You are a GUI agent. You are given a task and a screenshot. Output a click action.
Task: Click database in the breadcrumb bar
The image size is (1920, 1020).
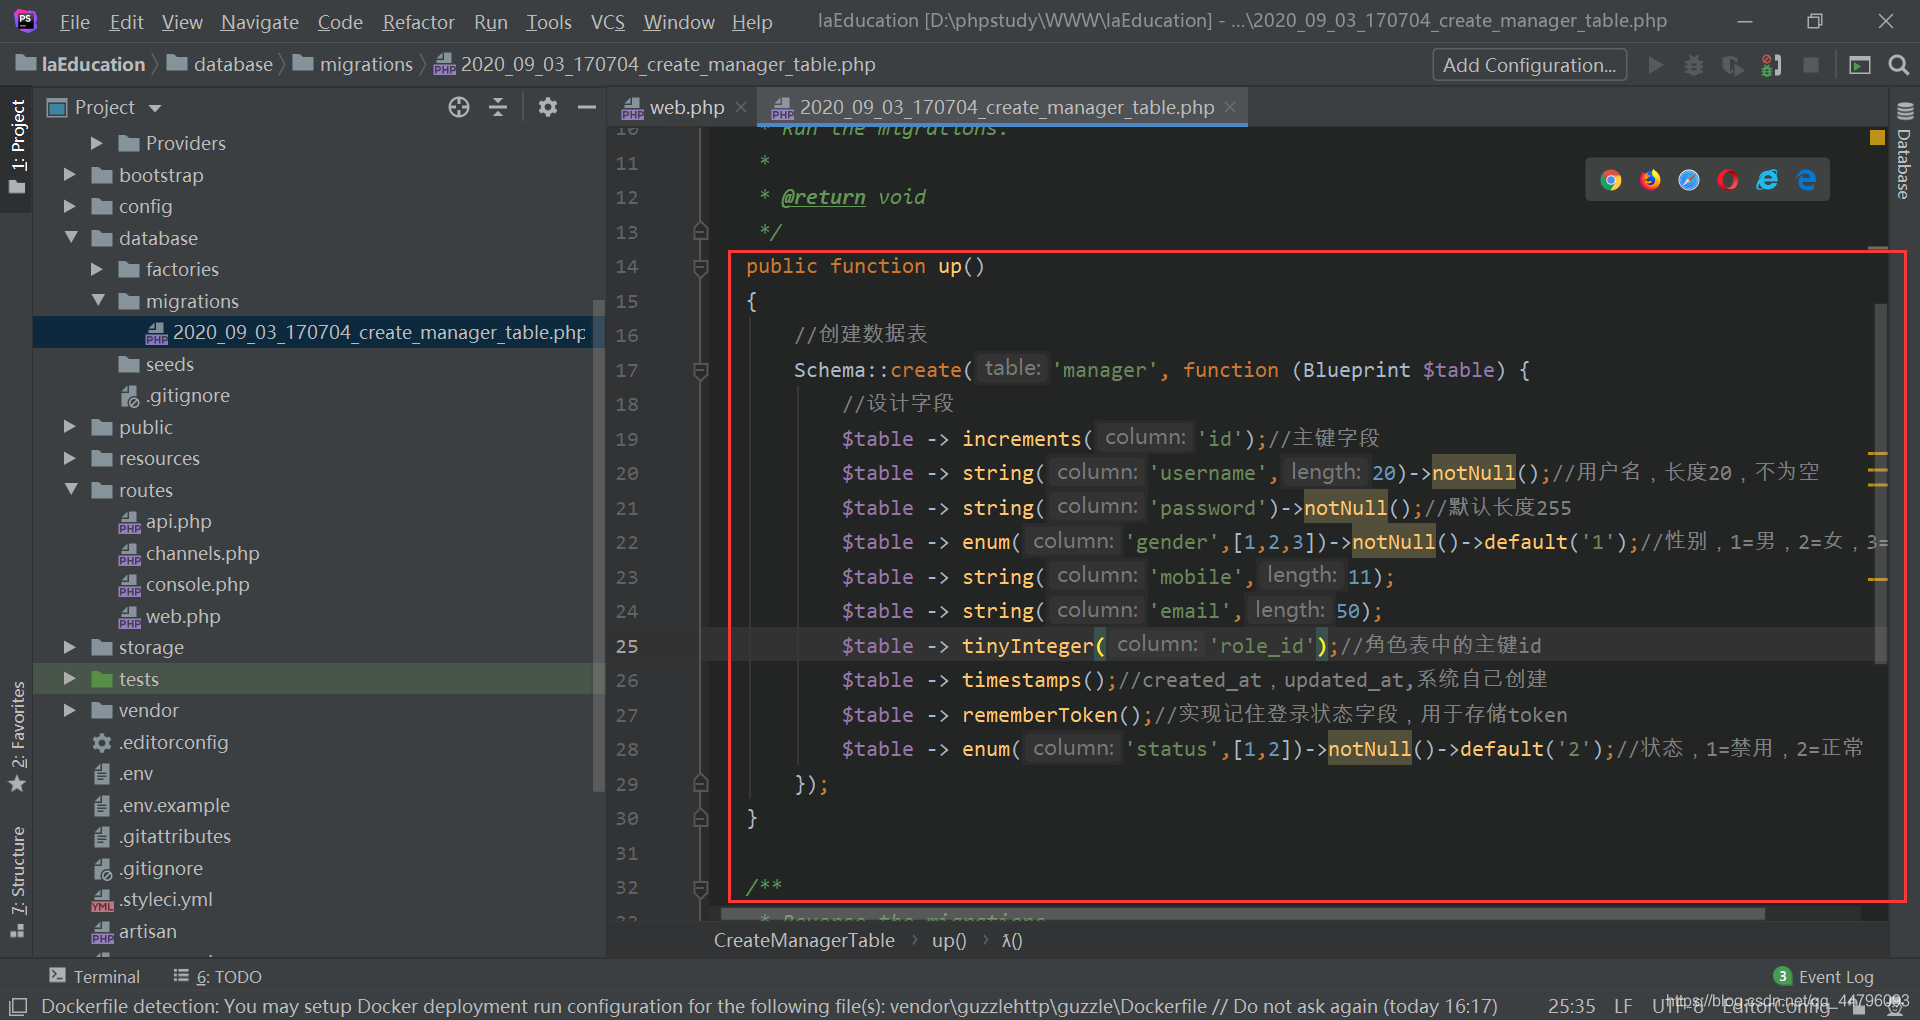pyautogui.click(x=233, y=65)
